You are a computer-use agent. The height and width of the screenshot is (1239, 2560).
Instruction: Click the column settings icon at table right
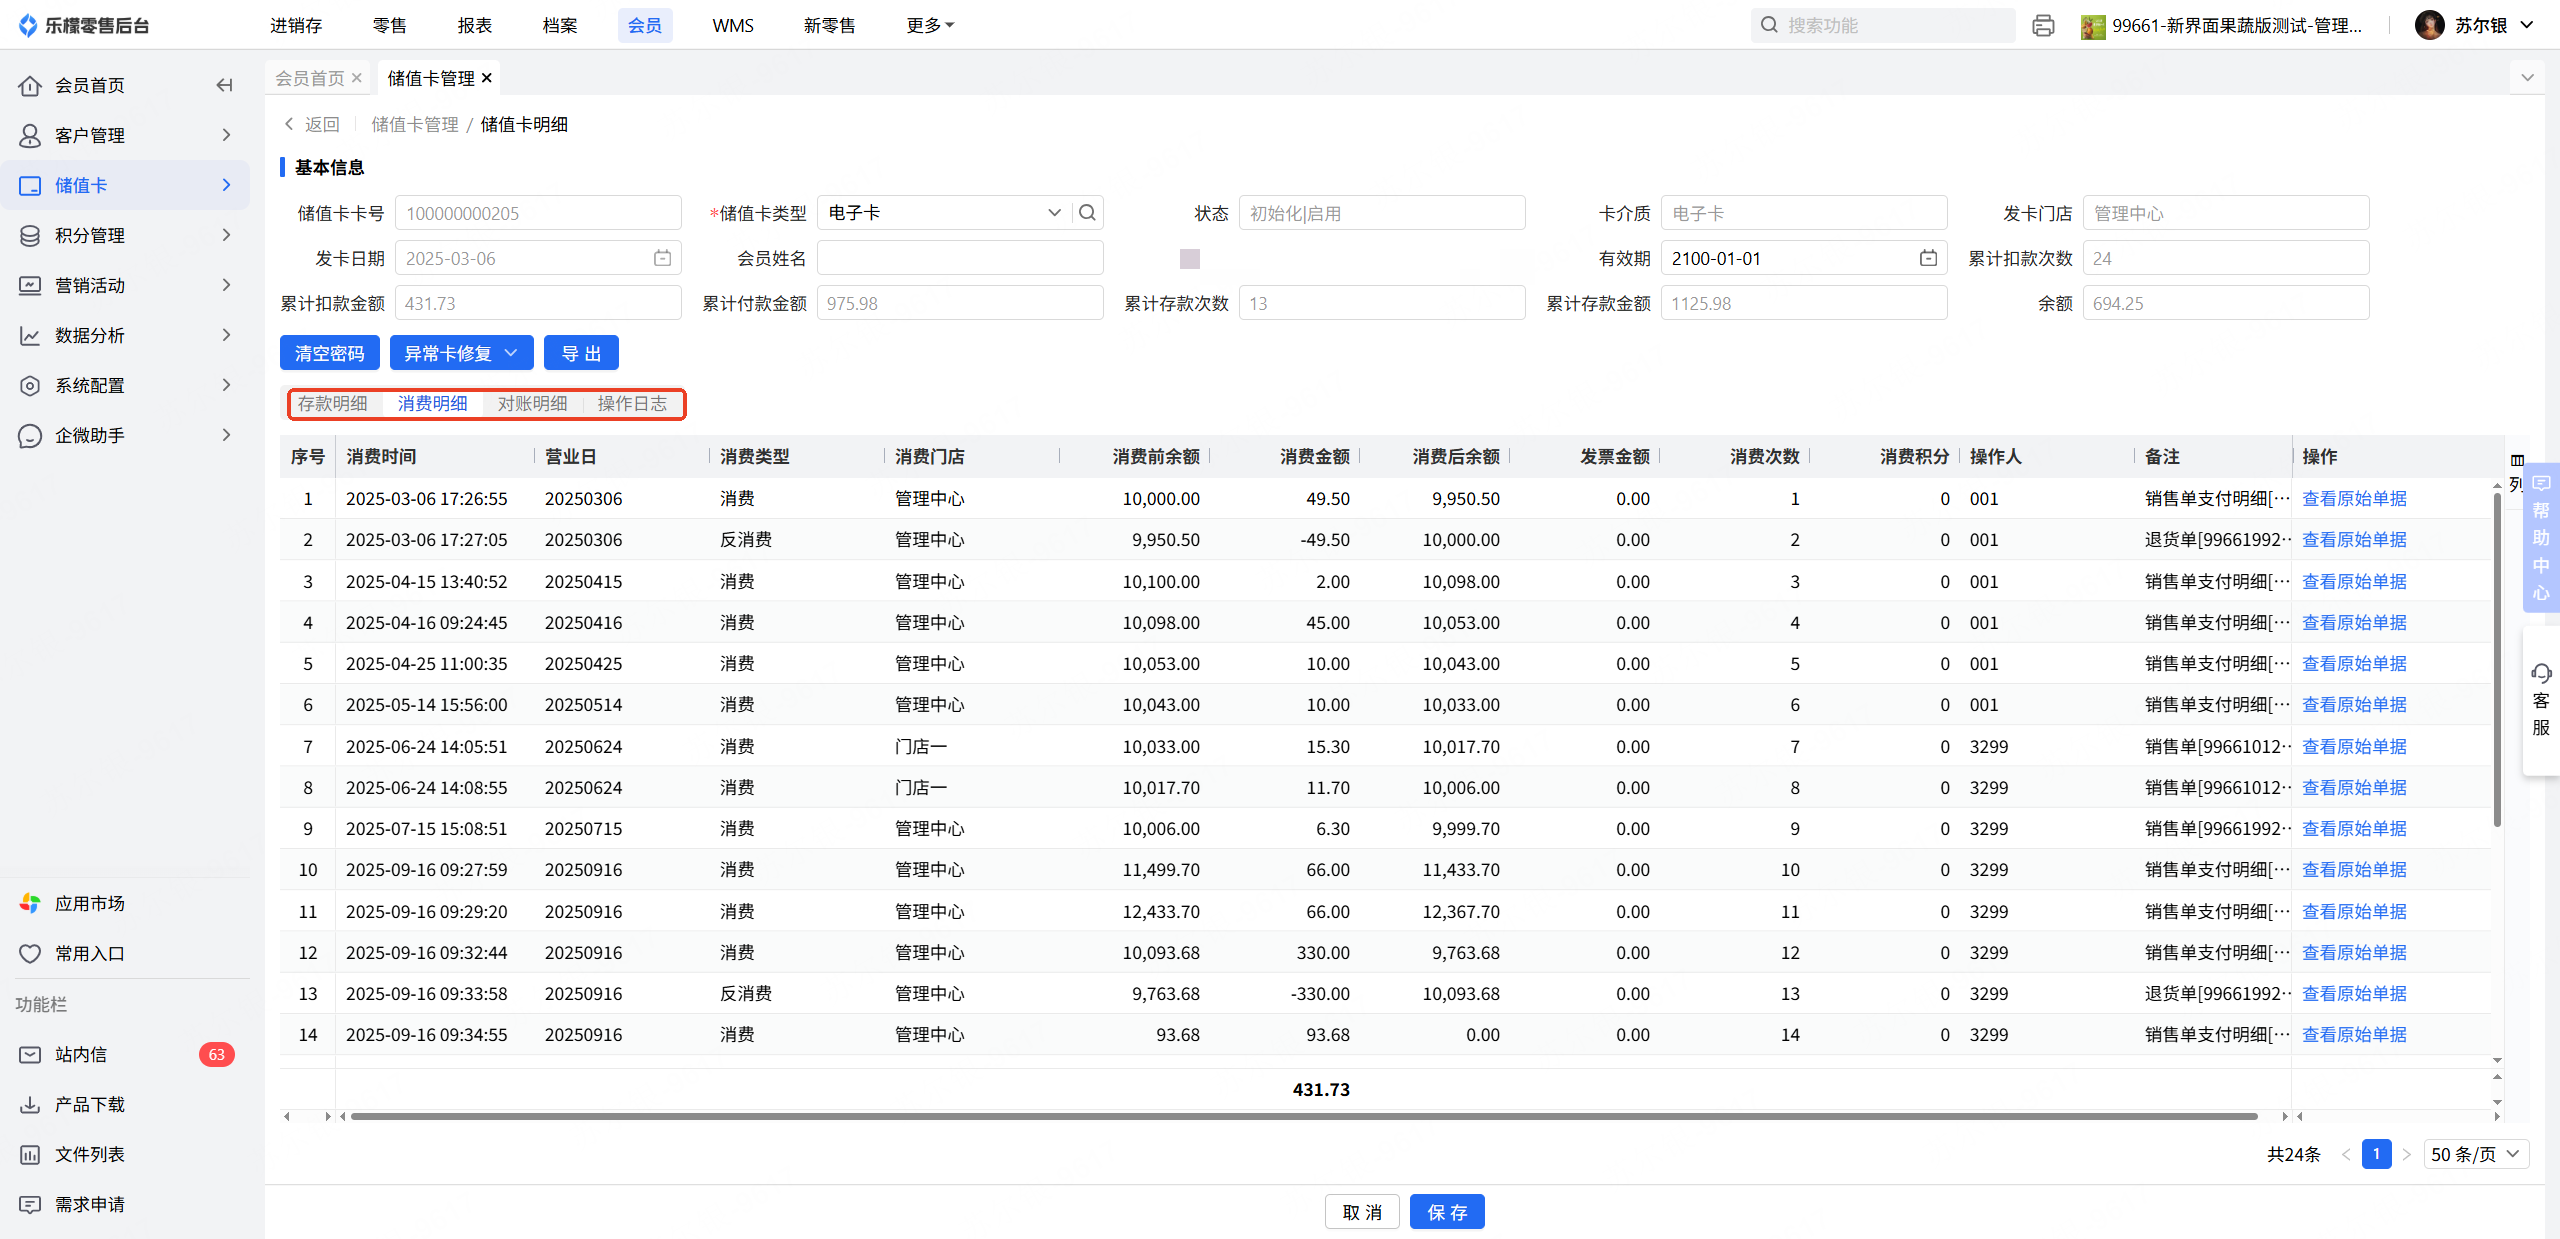pos(2517,461)
